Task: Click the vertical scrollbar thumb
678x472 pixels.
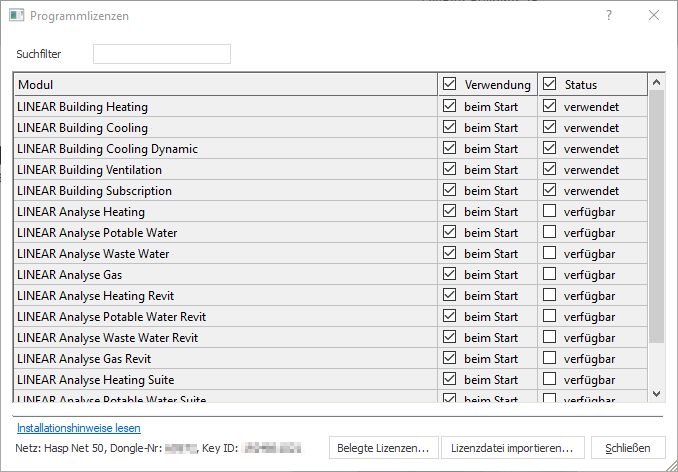Action: [x=656, y=216]
